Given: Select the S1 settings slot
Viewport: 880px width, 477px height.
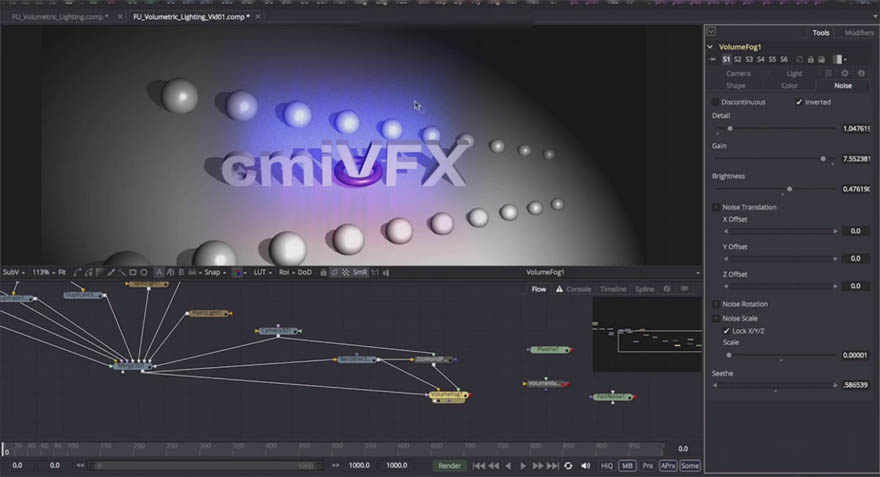Looking at the screenshot, I should coord(726,59).
